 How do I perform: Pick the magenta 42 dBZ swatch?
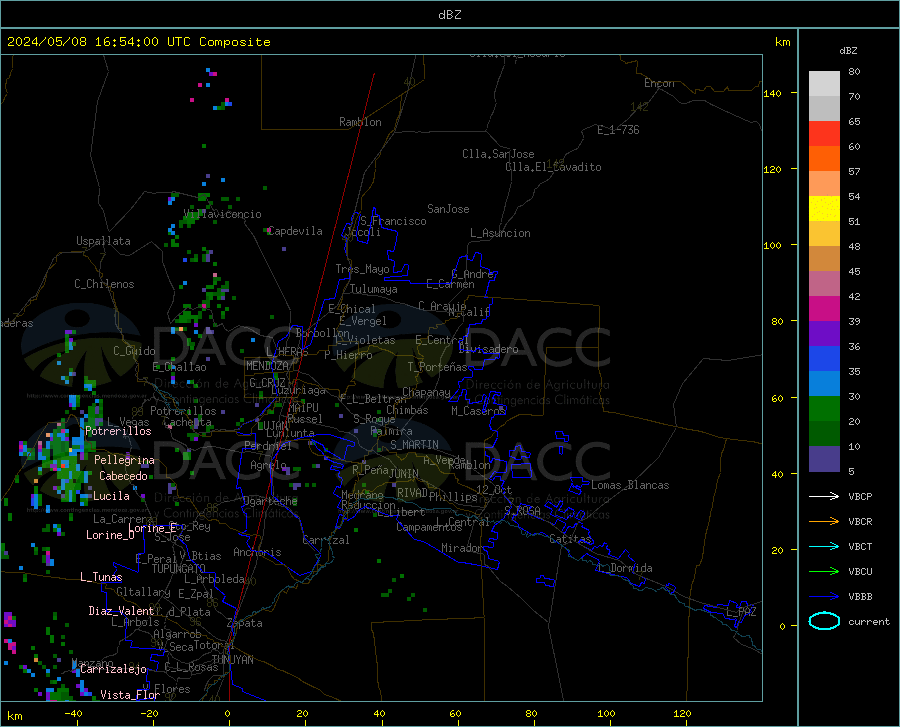[x=824, y=309]
